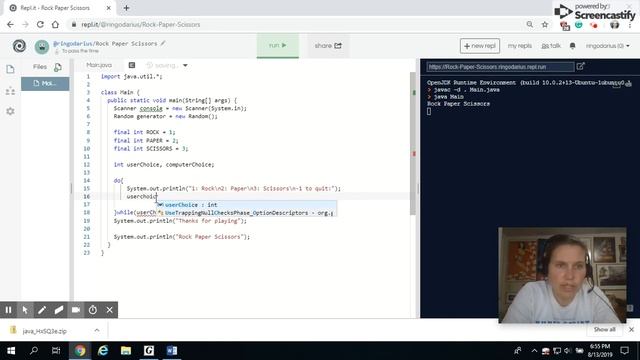The height and width of the screenshot is (360, 640).
Task: Open the java_HxSQ3e.zip download
Action: tap(45, 331)
